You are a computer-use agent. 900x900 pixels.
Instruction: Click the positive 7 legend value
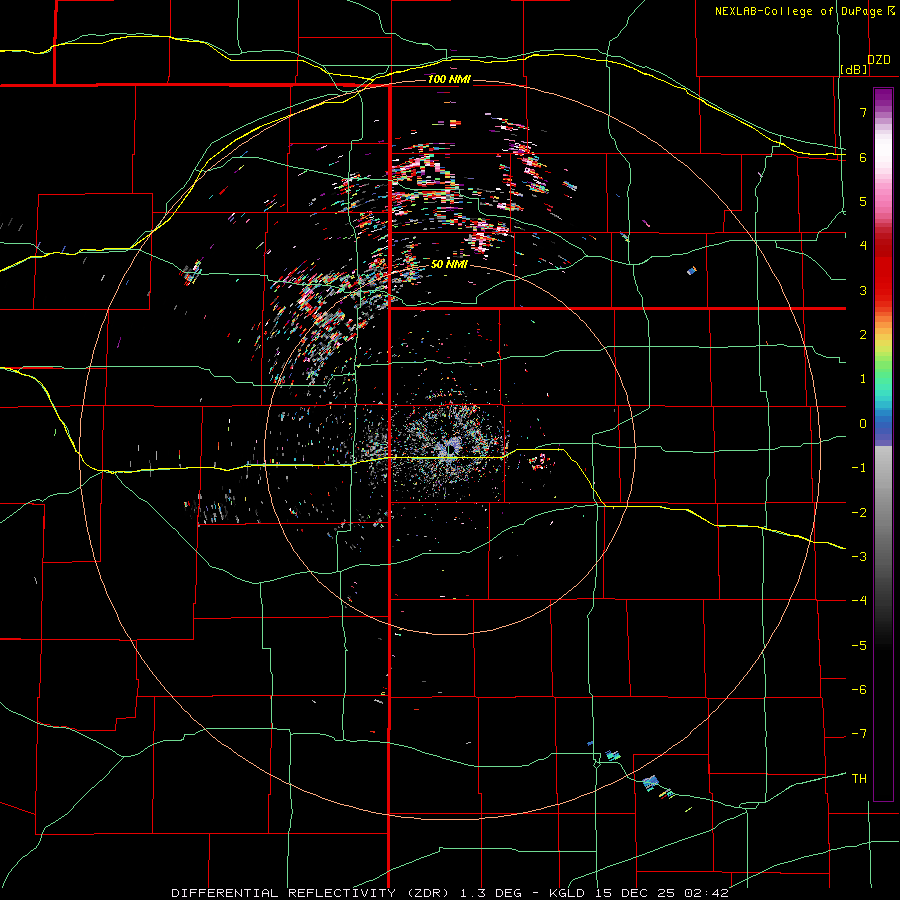(863, 112)
